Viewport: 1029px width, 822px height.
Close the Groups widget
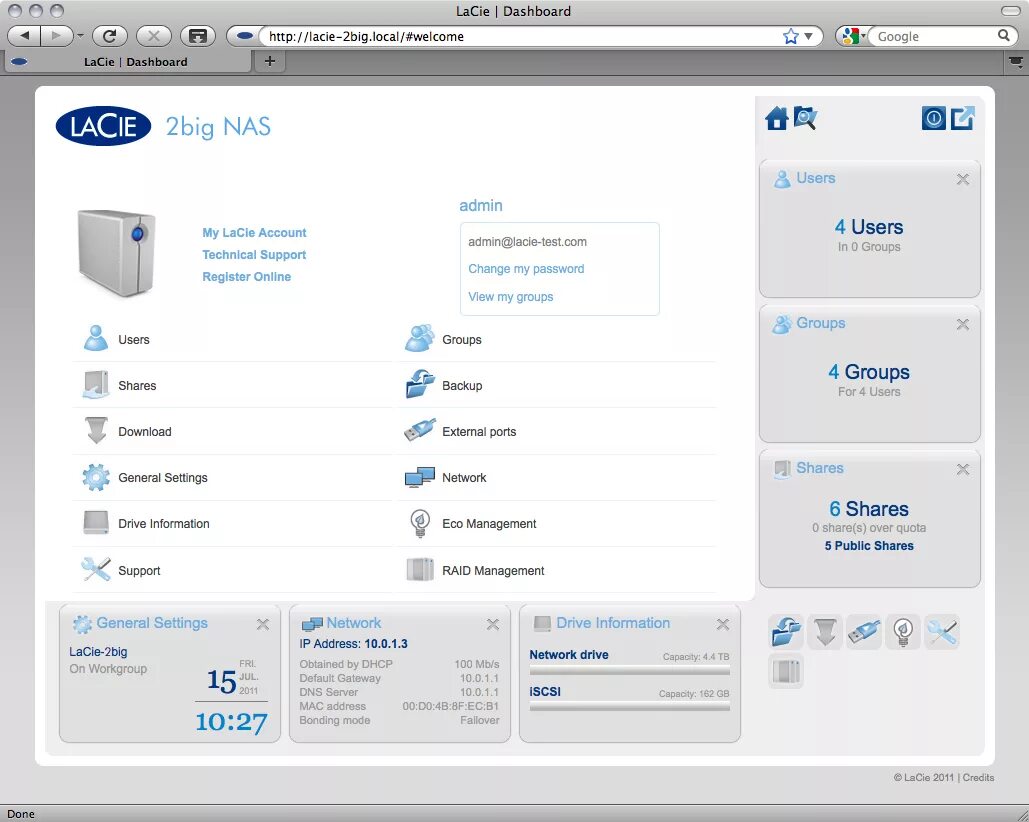(x=963, y=324)
